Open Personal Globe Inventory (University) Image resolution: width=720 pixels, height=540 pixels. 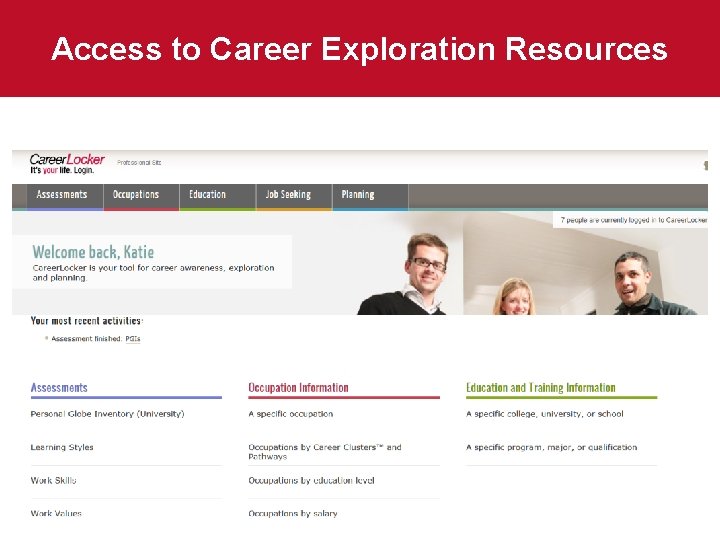coord(107,414)
